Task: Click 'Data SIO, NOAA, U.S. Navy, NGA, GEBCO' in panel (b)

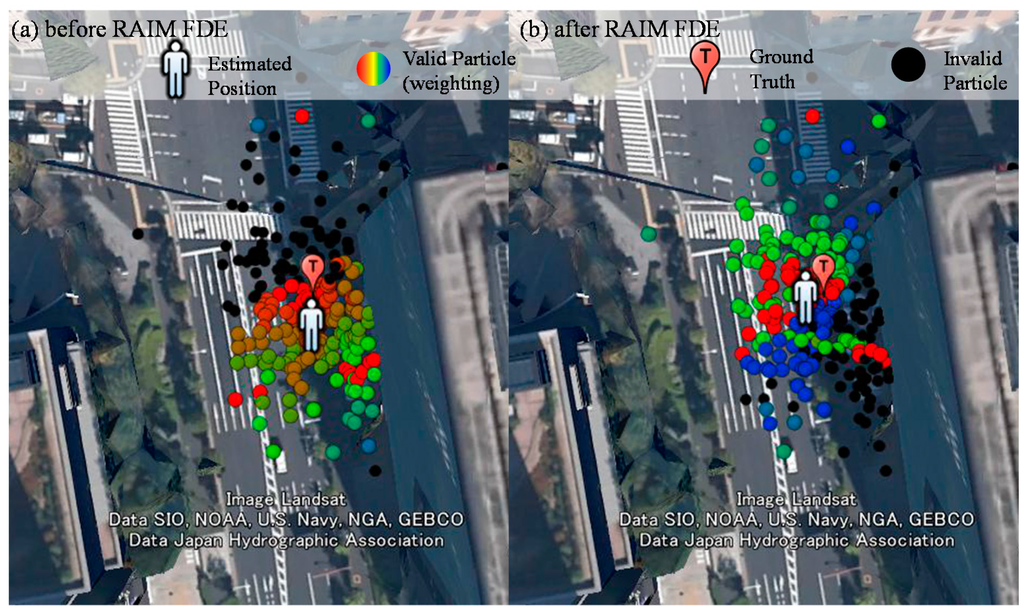Action: [797, 520]
